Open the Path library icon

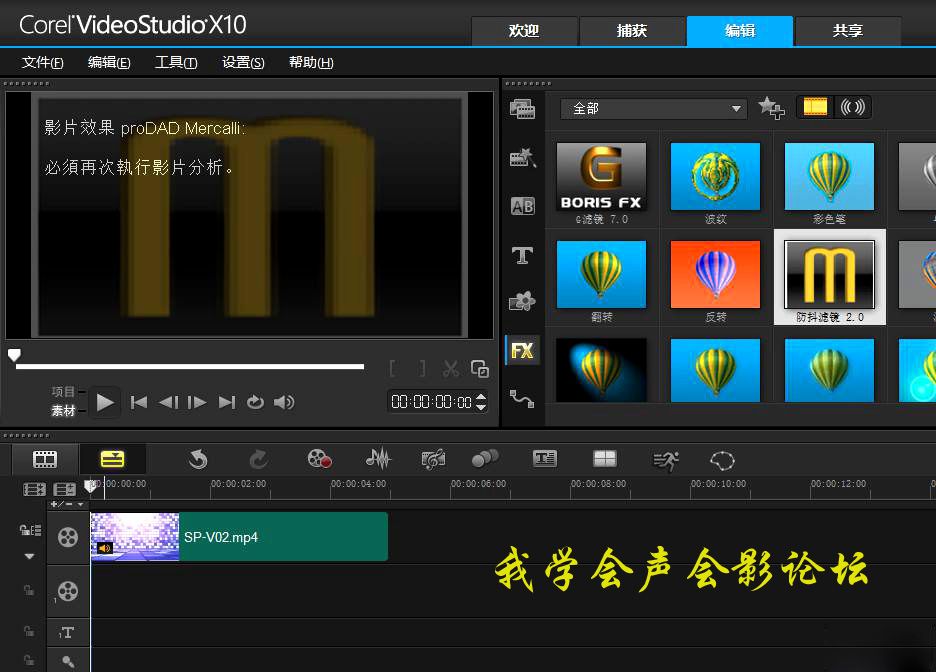click(x=522, y=398)
